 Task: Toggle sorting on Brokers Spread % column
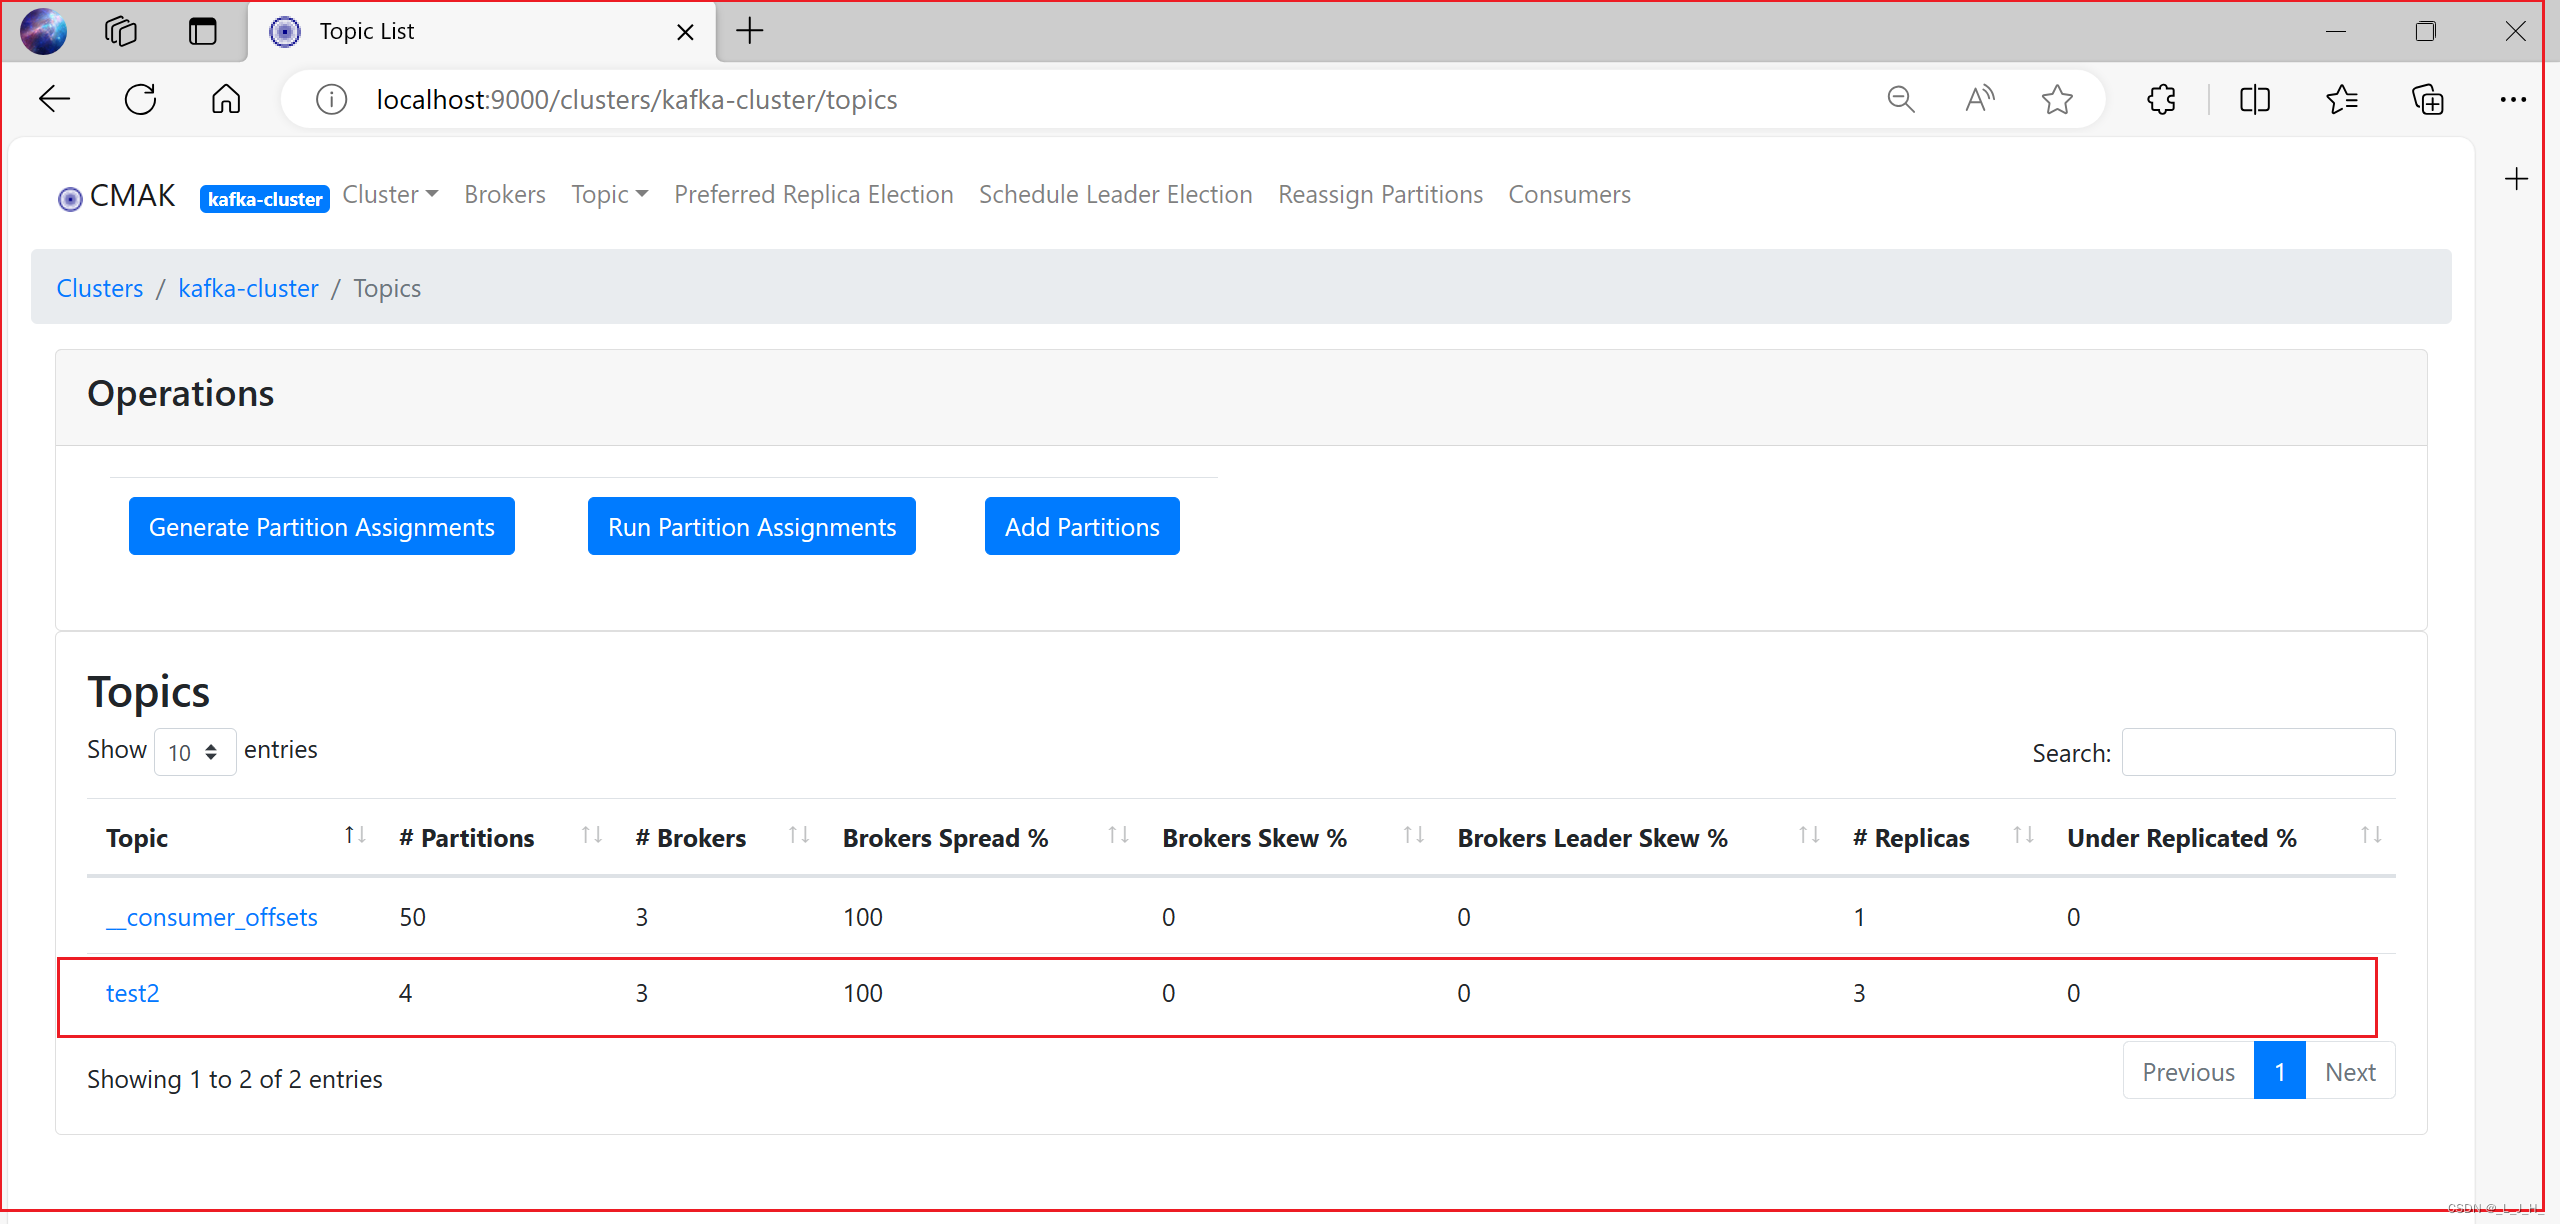pyautogui.click(x=1117, y=836)
